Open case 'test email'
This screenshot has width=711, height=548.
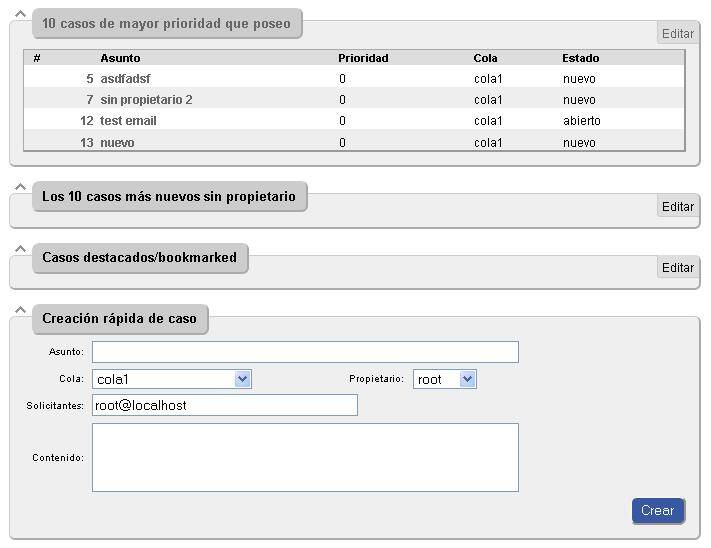[x=128, y=121]
